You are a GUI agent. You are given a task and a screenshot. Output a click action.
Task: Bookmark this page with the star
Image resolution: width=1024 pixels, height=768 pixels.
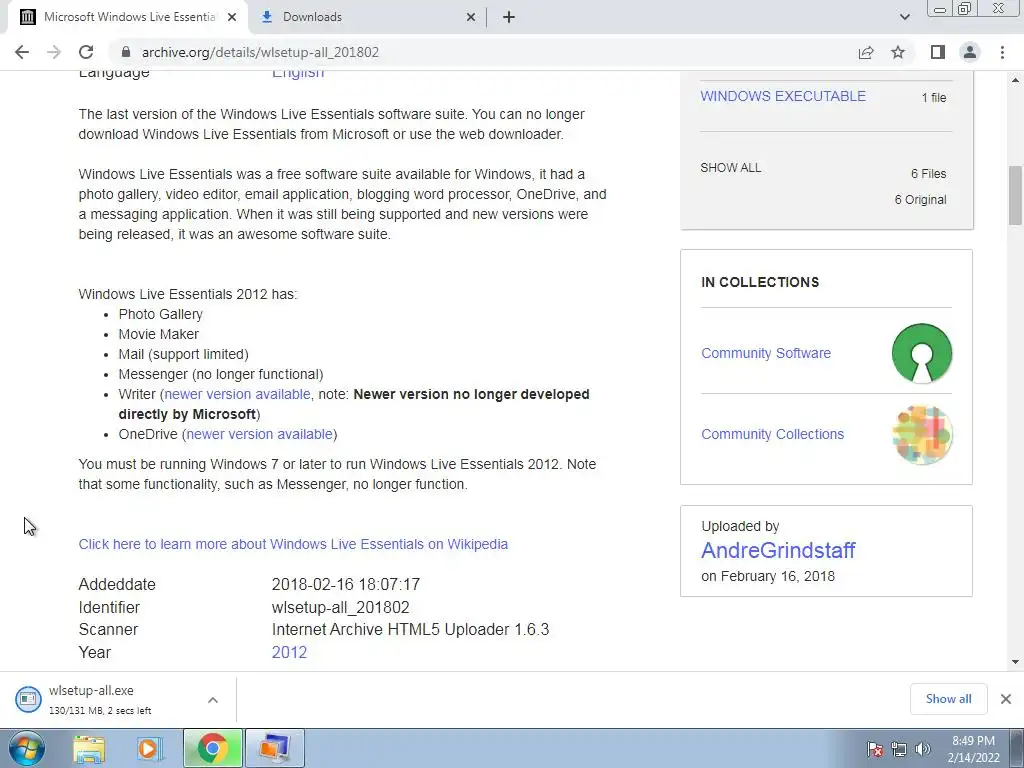coord(898,52)
